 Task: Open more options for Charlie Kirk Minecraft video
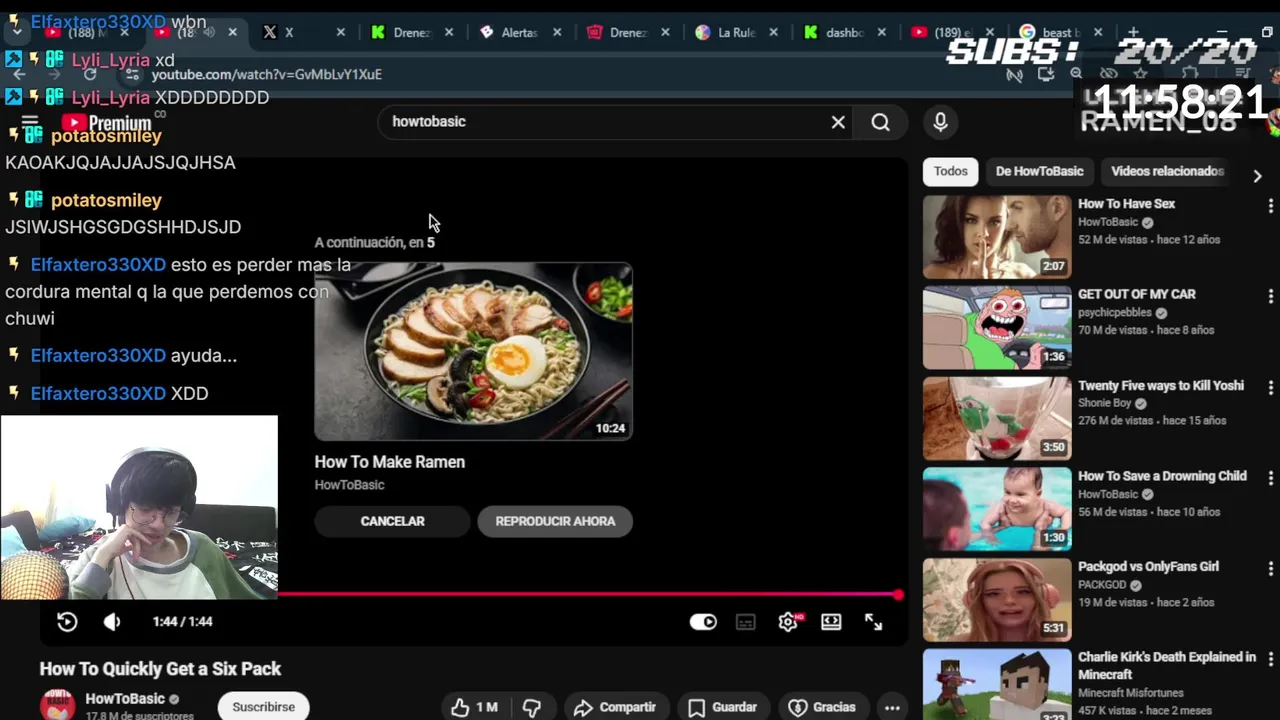(1270, 660)
